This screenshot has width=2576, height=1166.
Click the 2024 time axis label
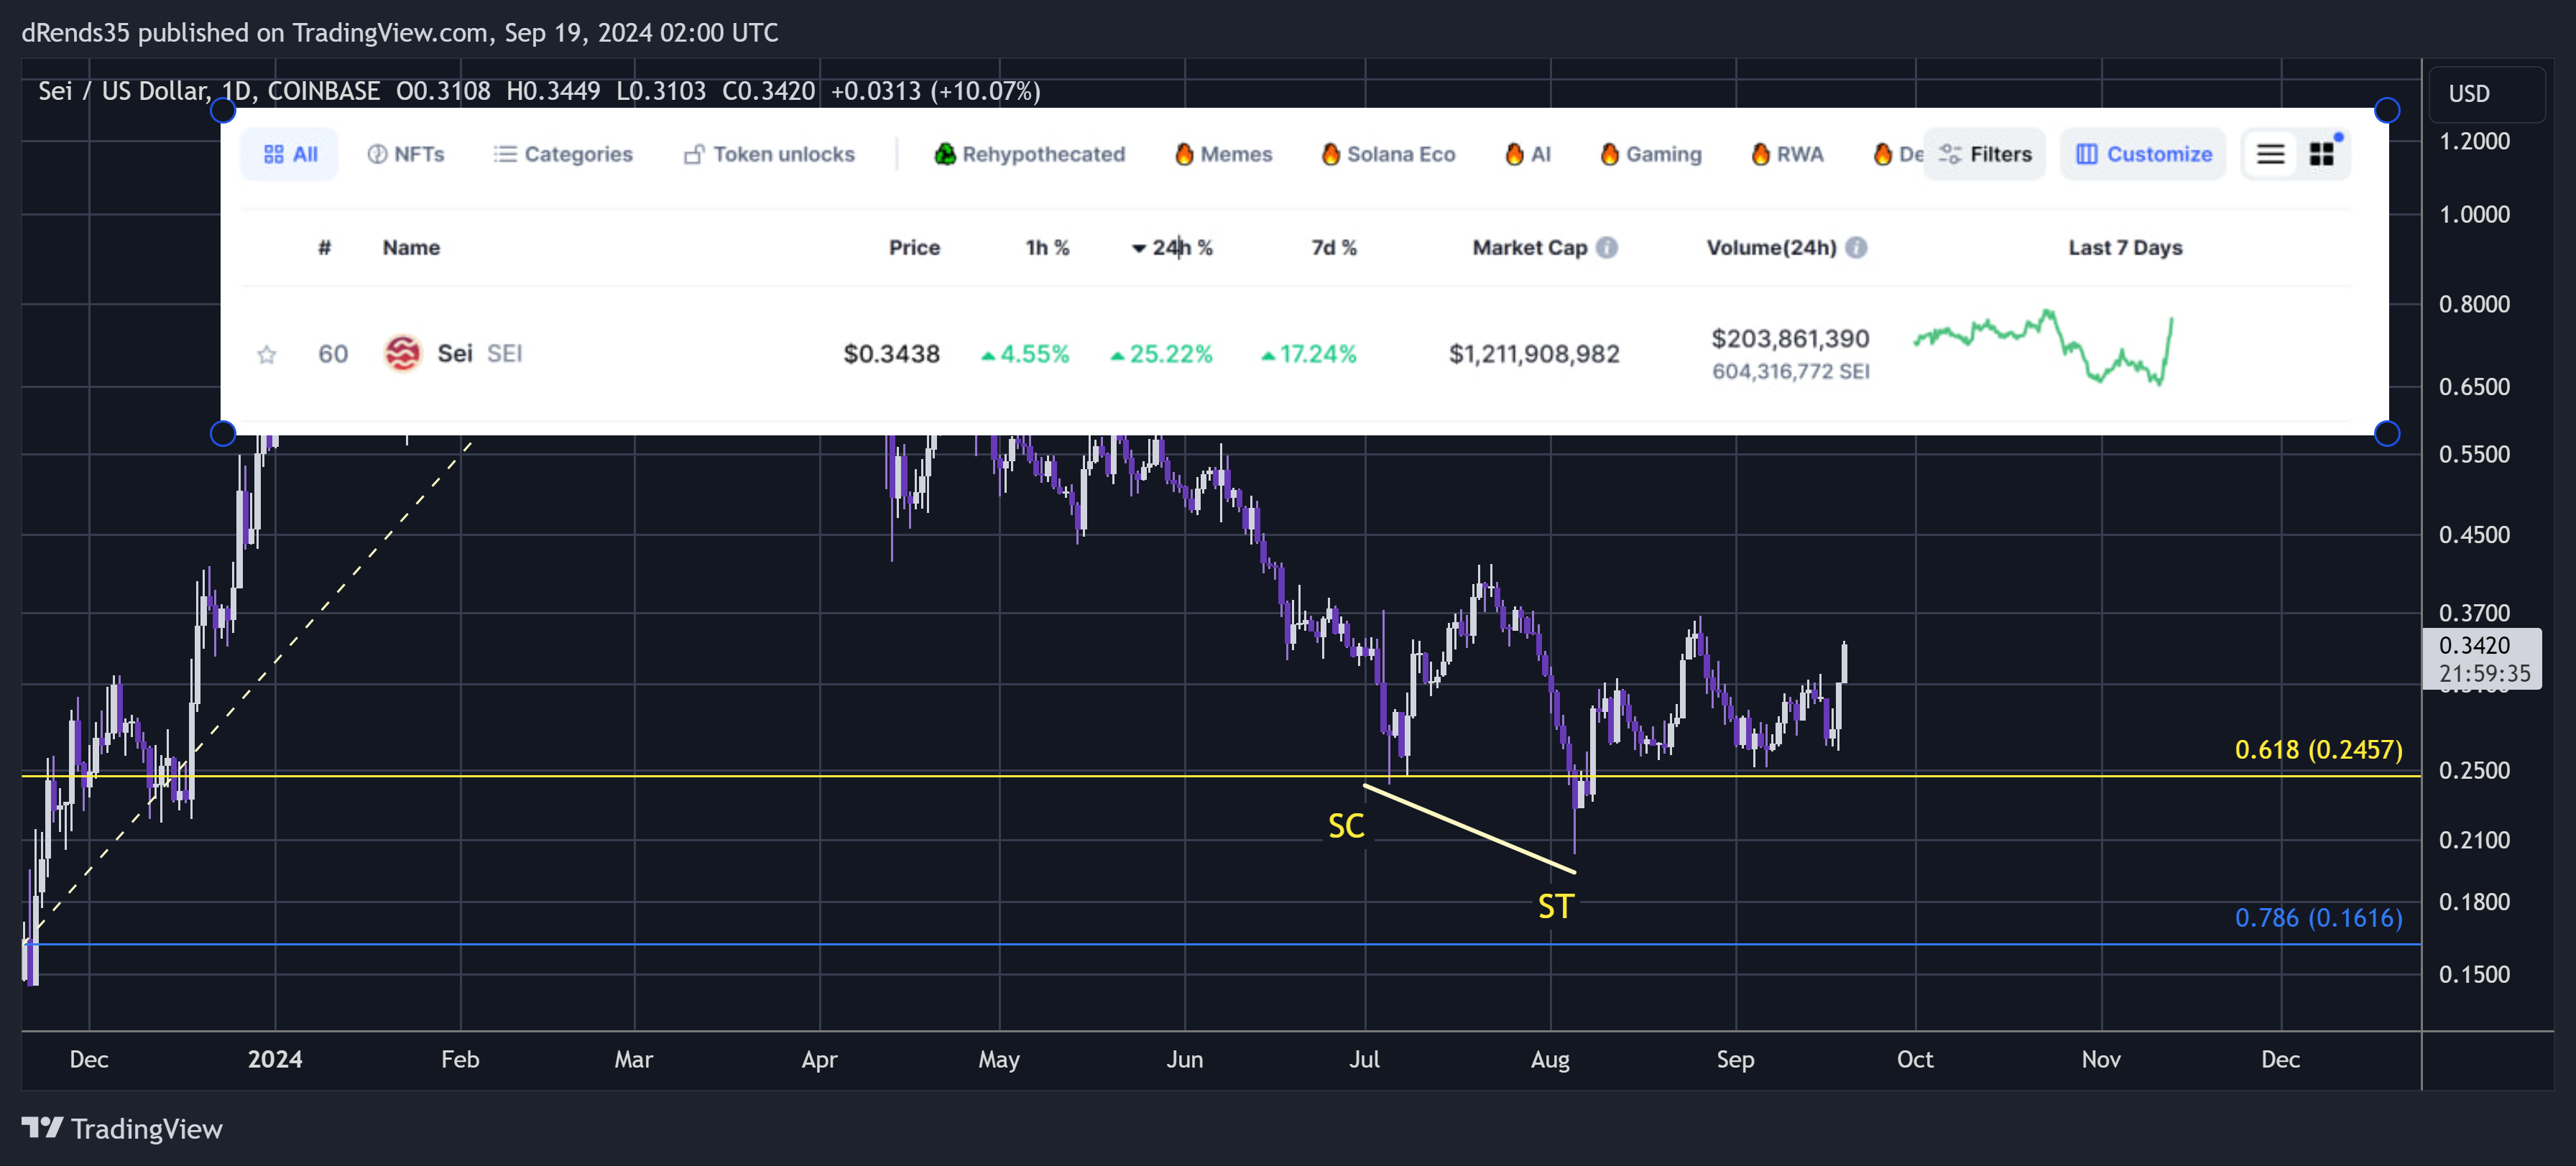pyautogui.click(x=275, y=1059)
